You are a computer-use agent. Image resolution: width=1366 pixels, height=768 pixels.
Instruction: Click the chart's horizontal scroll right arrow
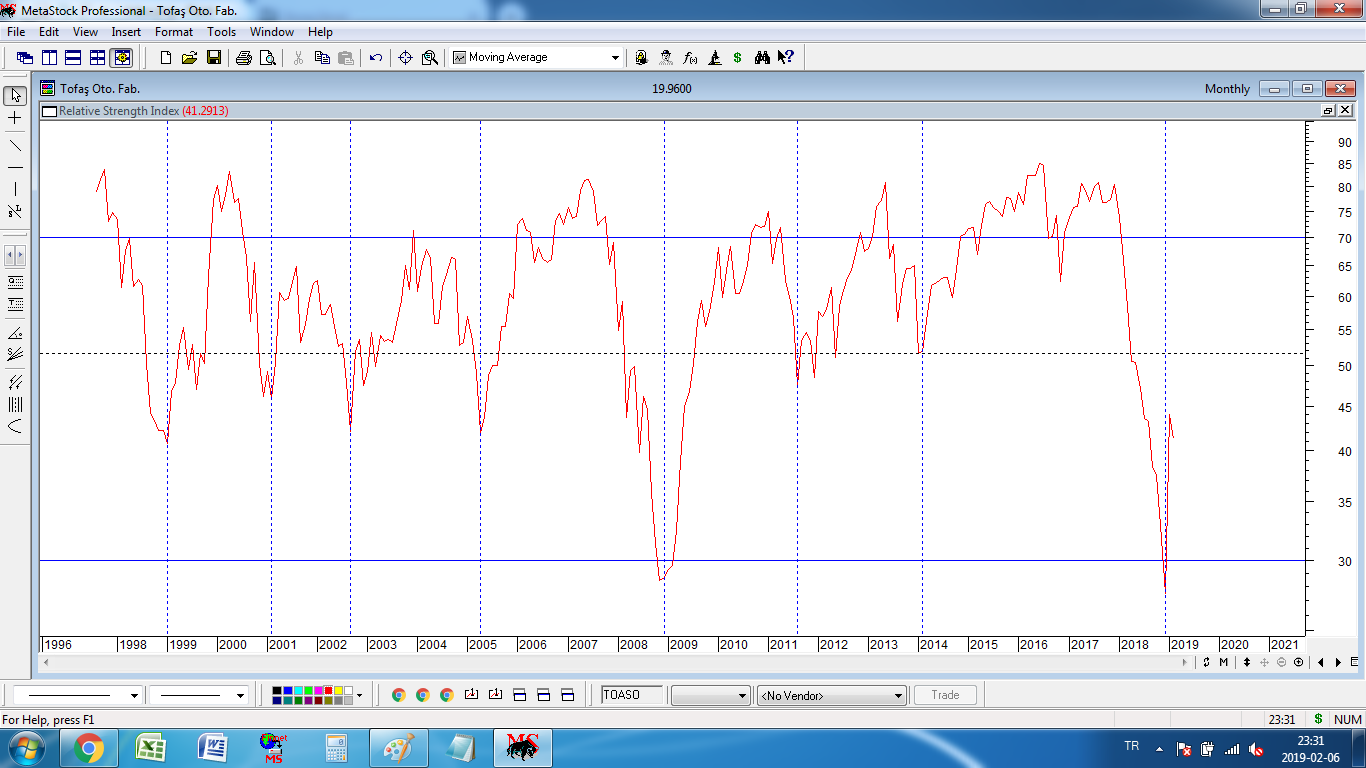pos(1185,662)
